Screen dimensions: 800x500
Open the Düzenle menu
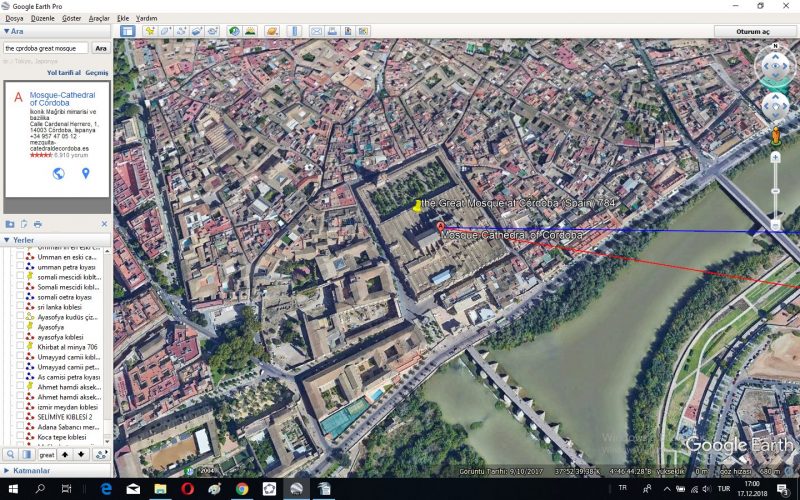pyautogui.click(x=42, y=18)
